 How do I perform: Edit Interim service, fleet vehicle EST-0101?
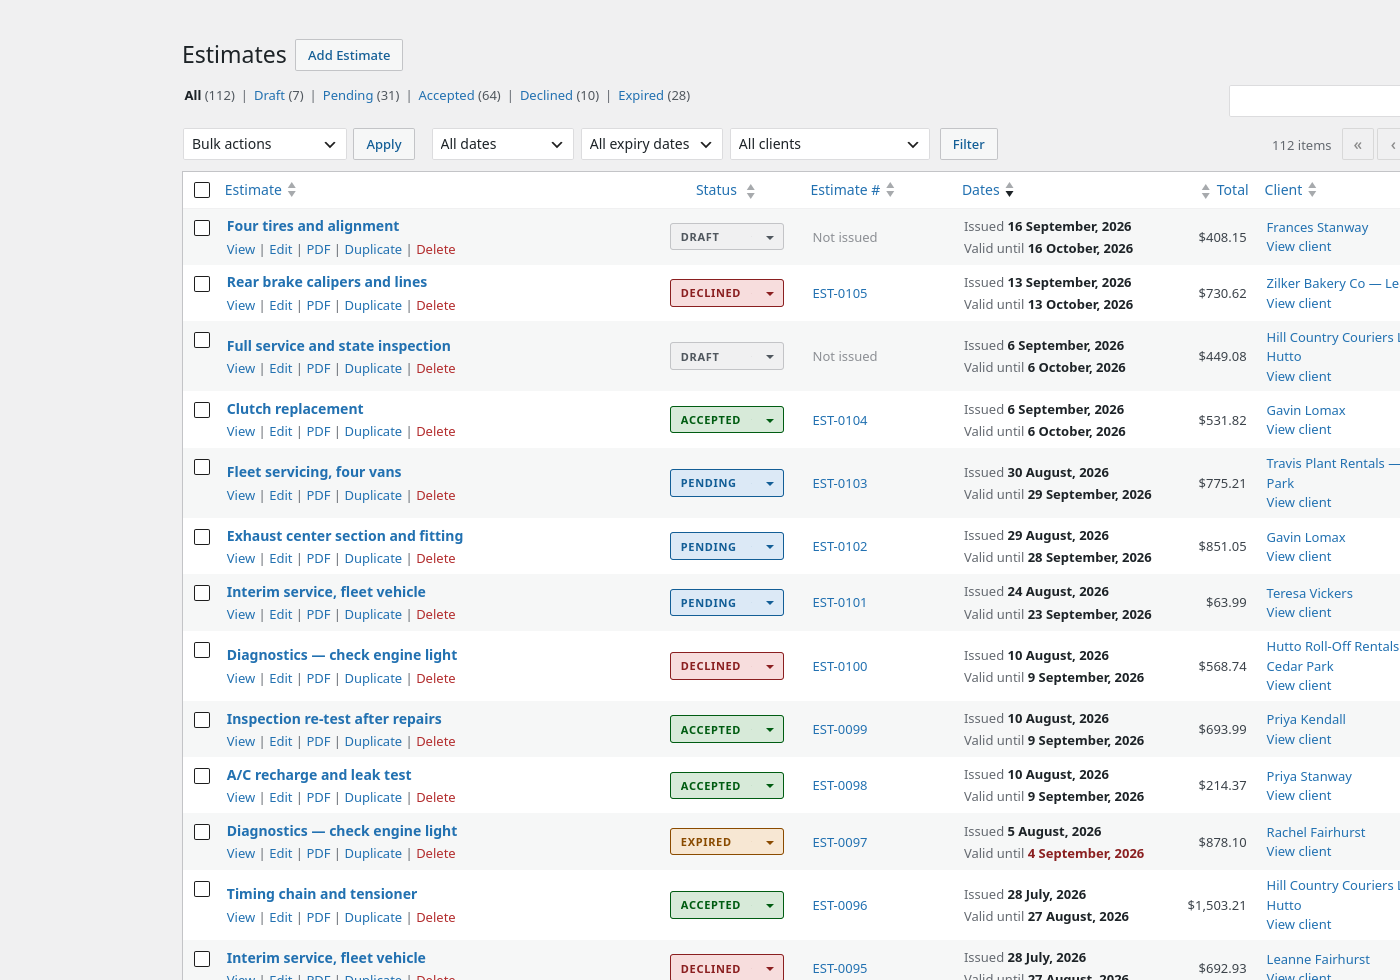click(281, 615)
